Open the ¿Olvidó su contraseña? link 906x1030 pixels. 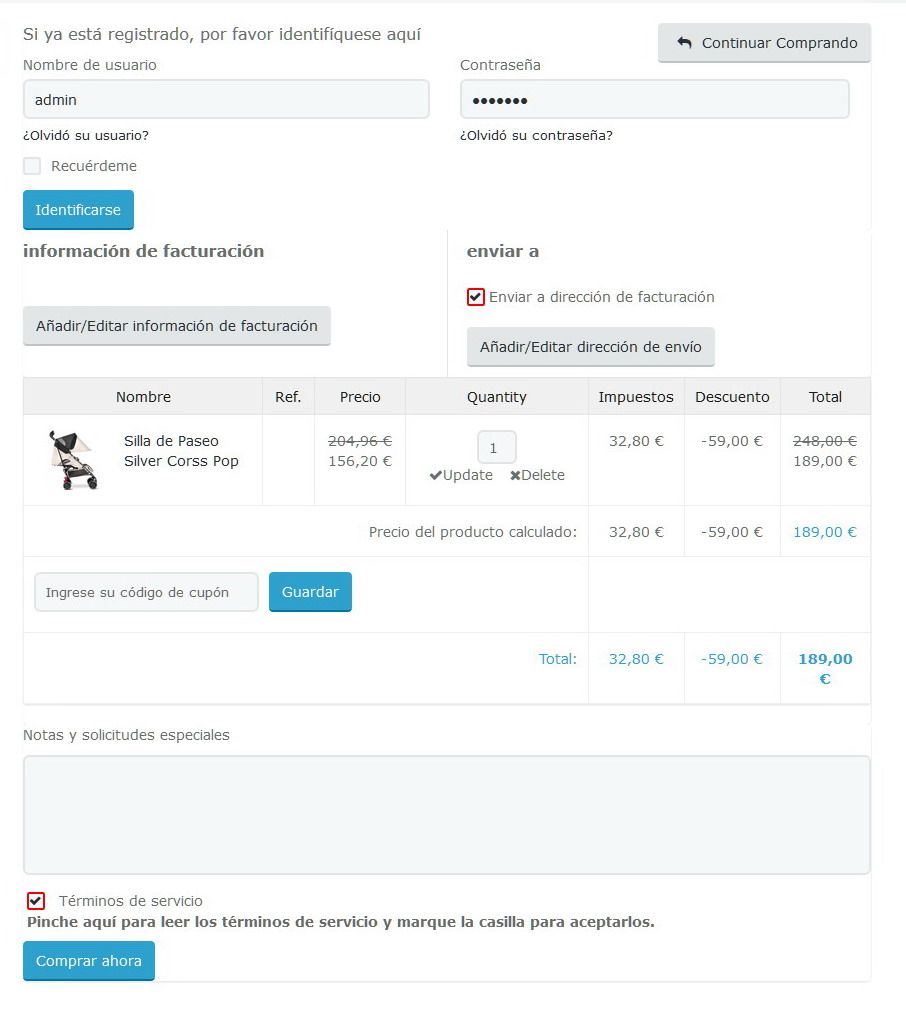coord(536,135)
